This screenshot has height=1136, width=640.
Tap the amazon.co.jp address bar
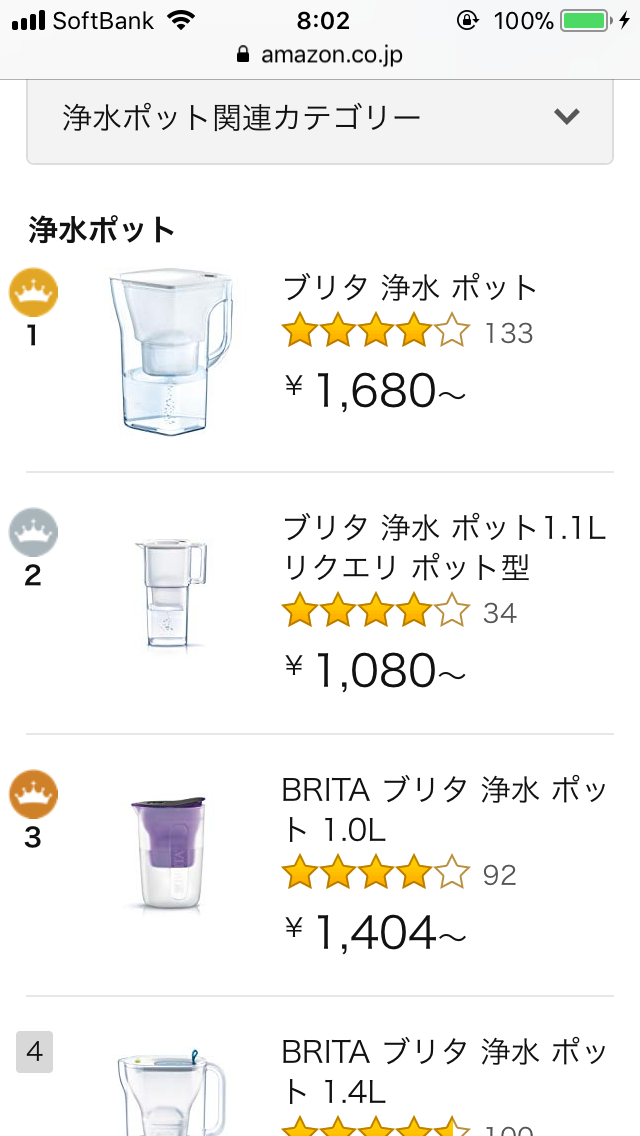tap(320, 54)
